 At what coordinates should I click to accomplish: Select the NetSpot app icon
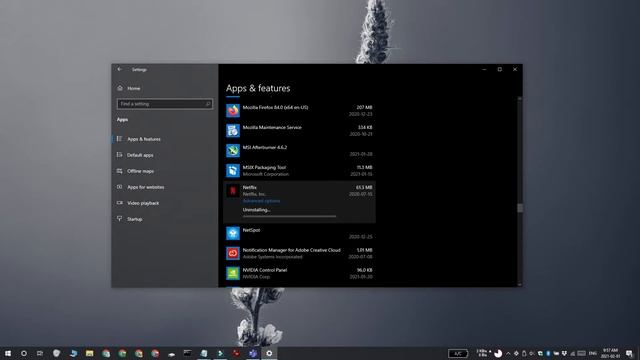pyautogui.click(x=233, y=233)
